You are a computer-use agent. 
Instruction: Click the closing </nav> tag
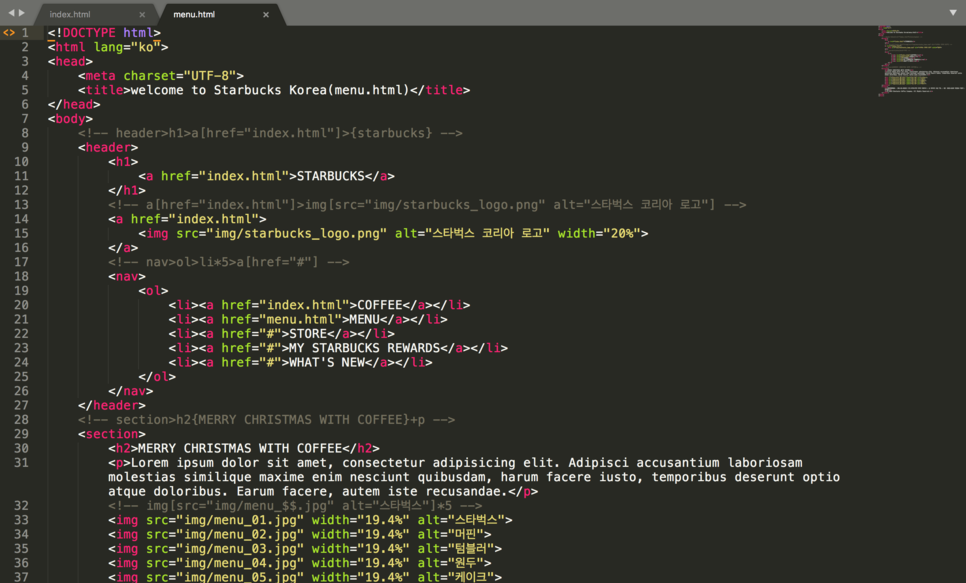131,391
